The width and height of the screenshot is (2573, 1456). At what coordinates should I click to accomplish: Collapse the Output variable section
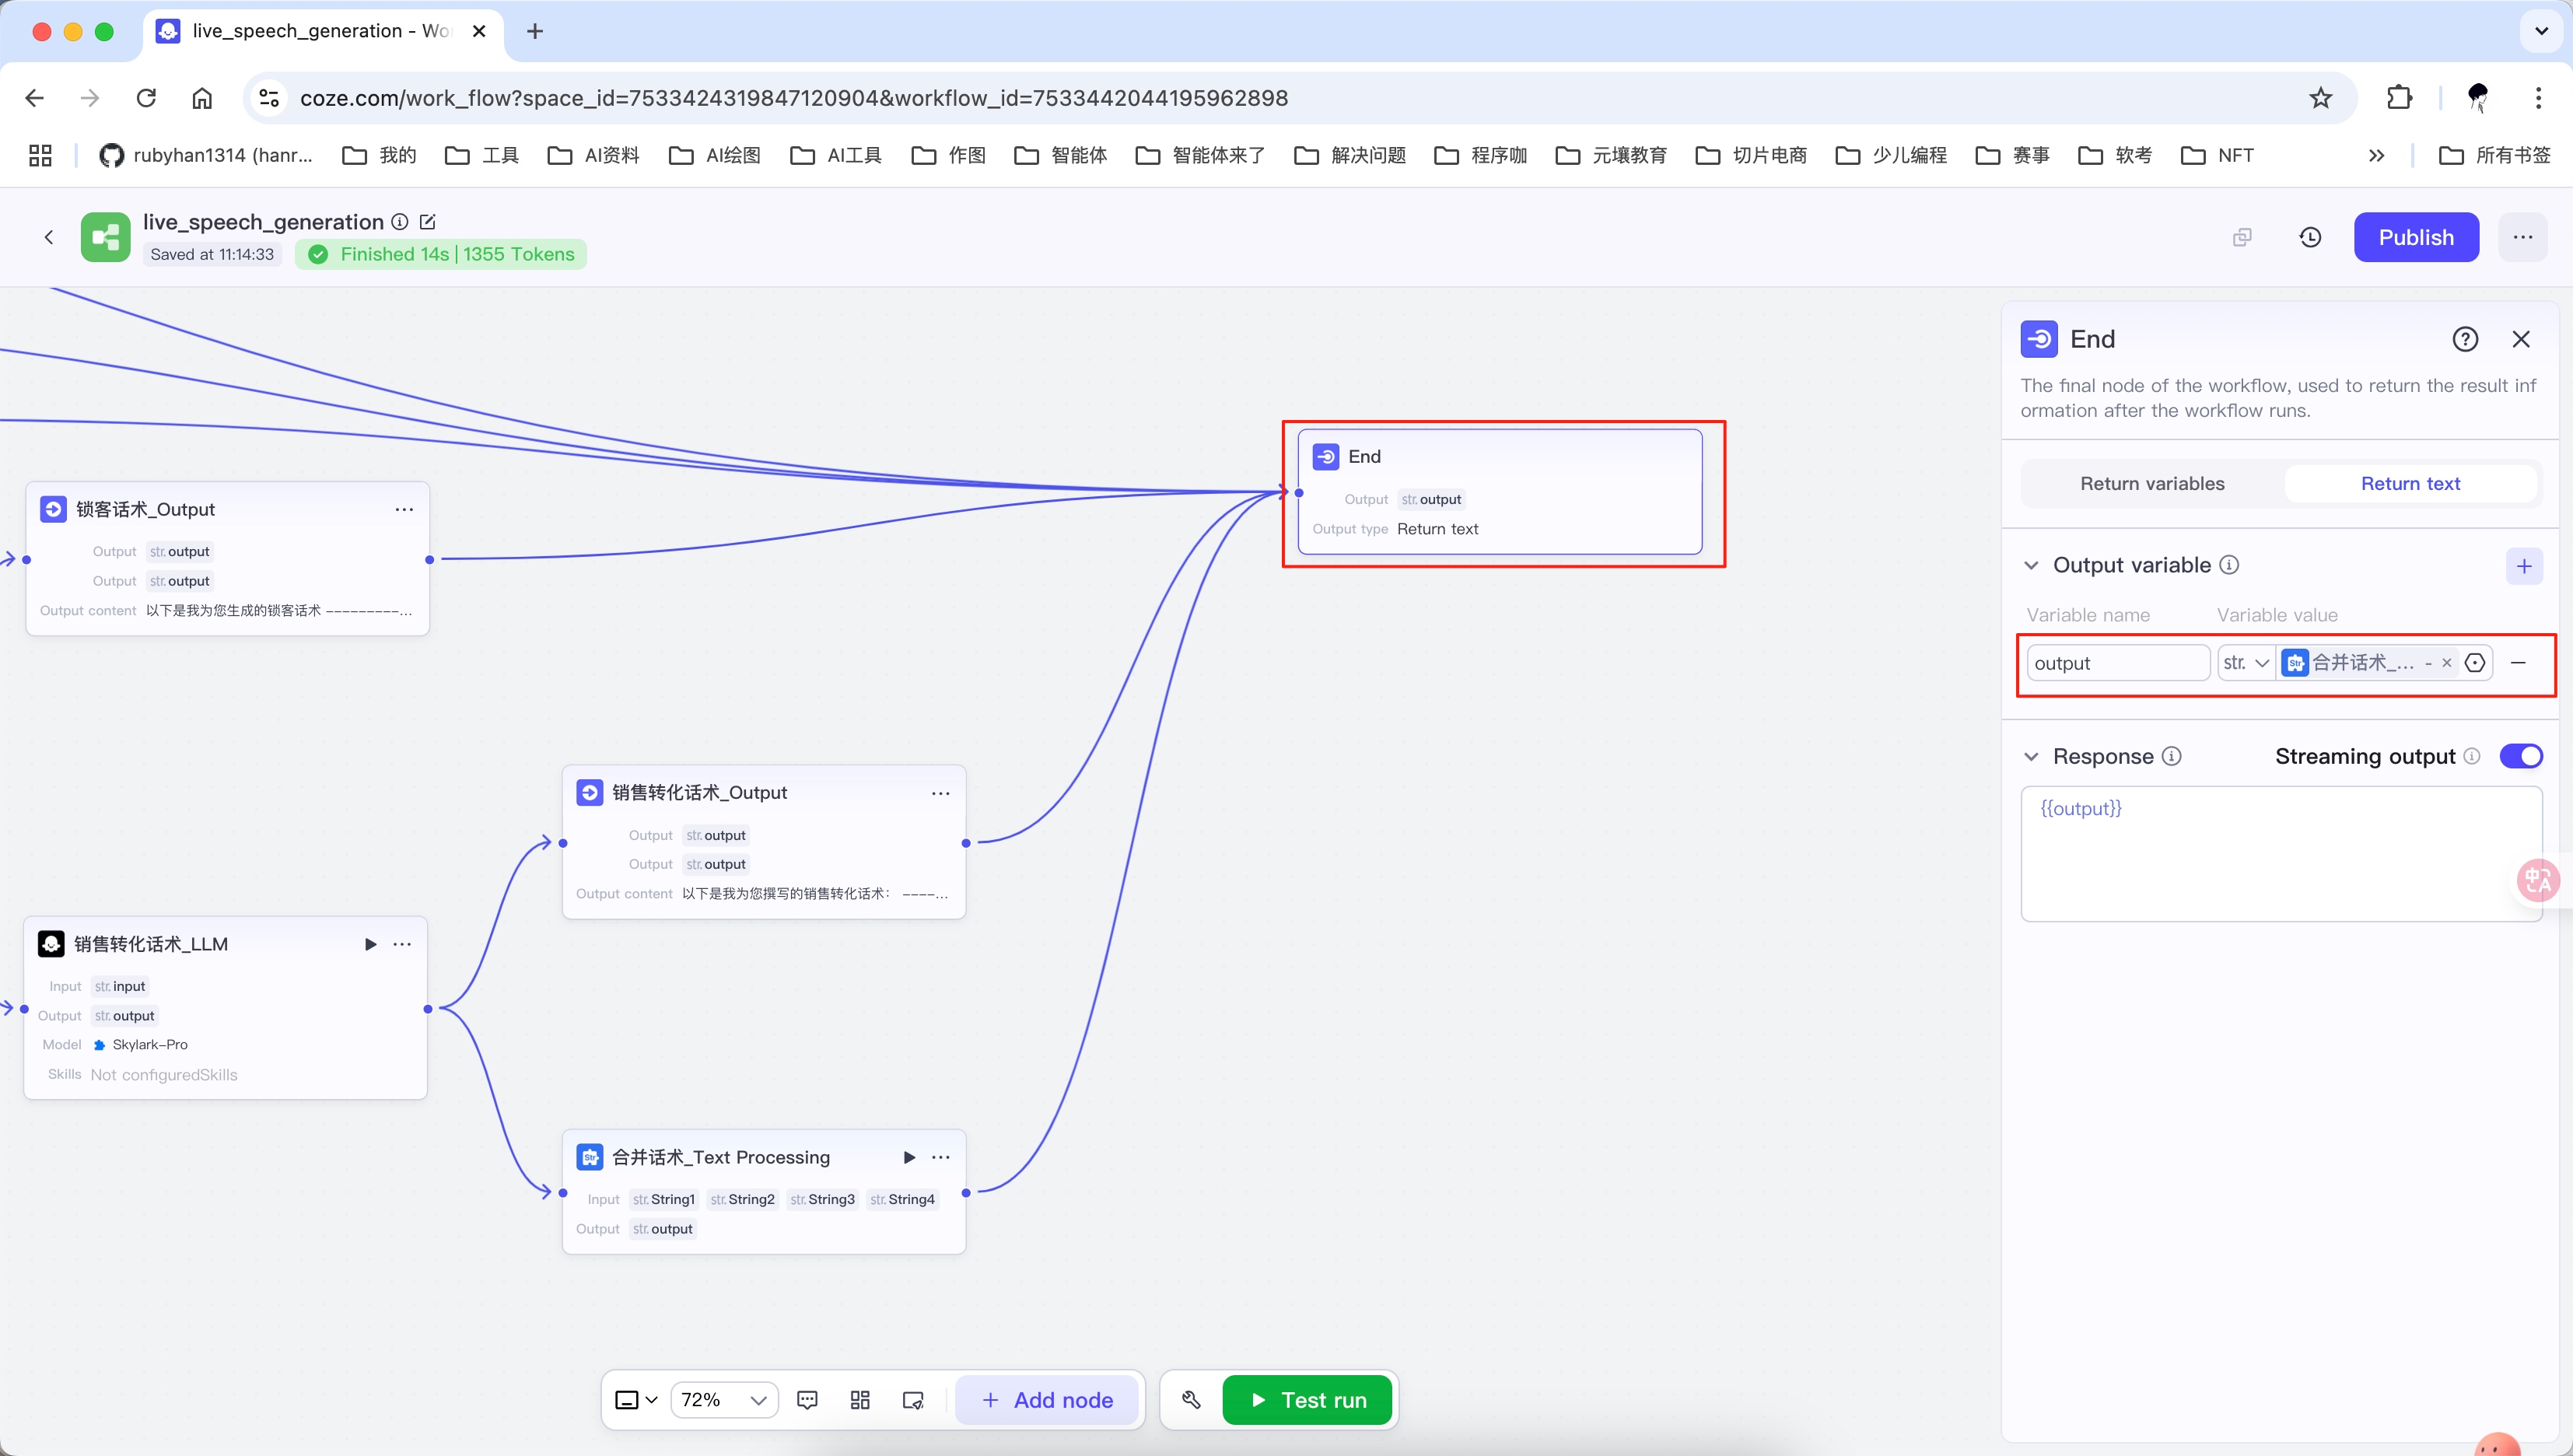[2031, 566]
